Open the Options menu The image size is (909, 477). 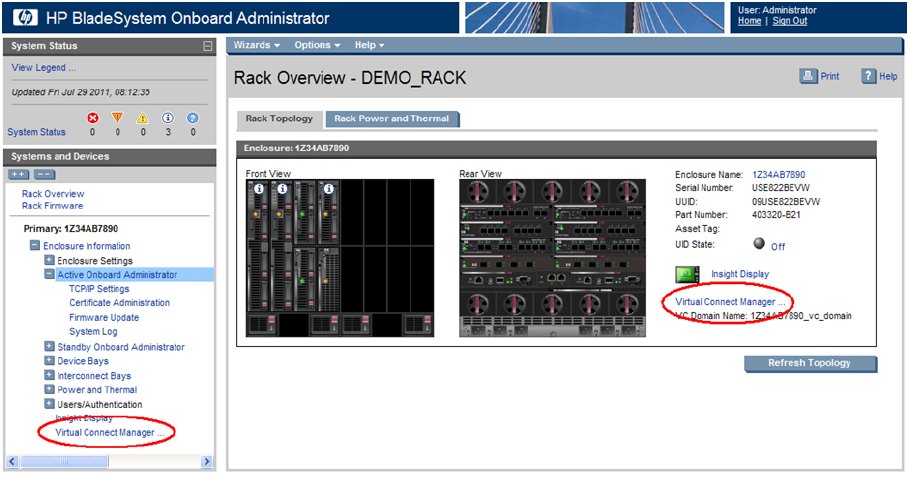(x=317, y=45)
